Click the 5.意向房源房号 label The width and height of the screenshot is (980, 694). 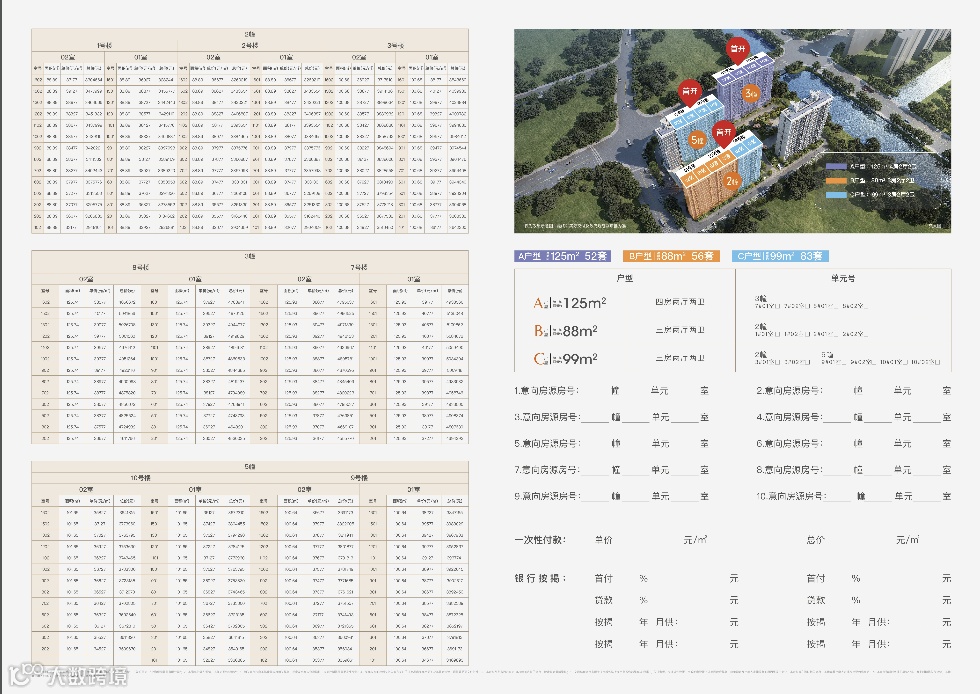[546, 443]
